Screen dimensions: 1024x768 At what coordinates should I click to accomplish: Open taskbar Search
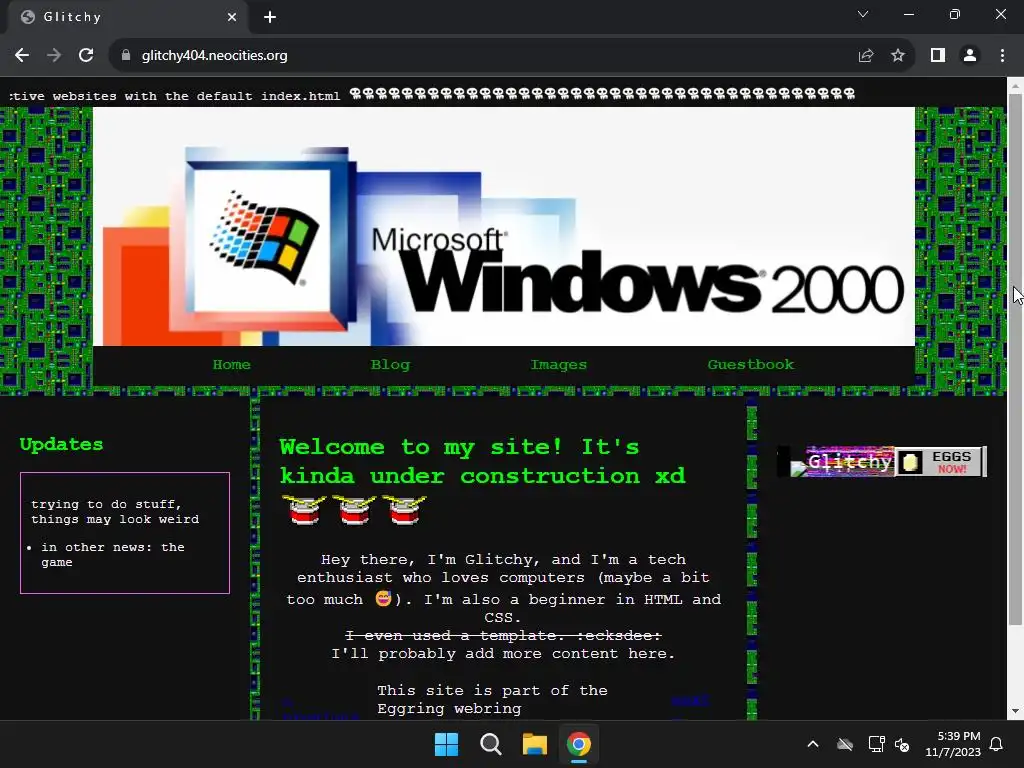490,744
